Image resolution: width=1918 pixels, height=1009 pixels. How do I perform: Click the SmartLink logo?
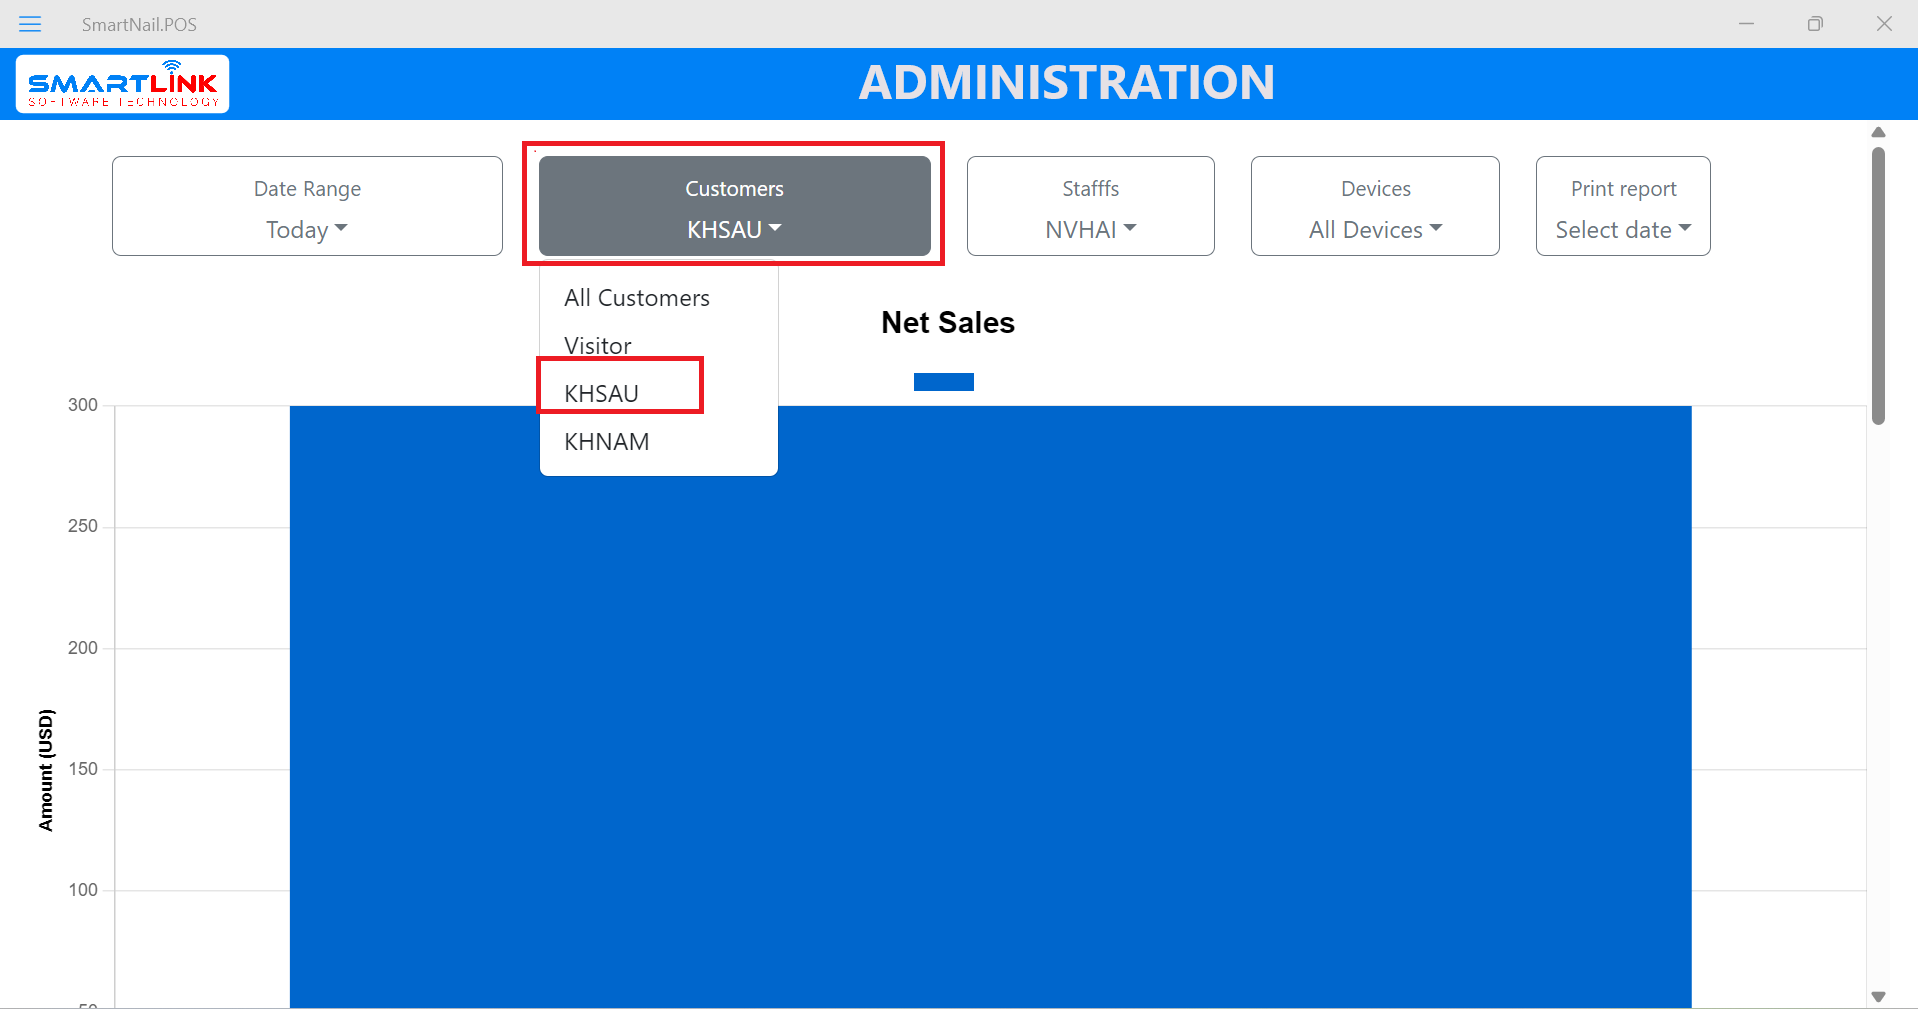coord(123,84)
